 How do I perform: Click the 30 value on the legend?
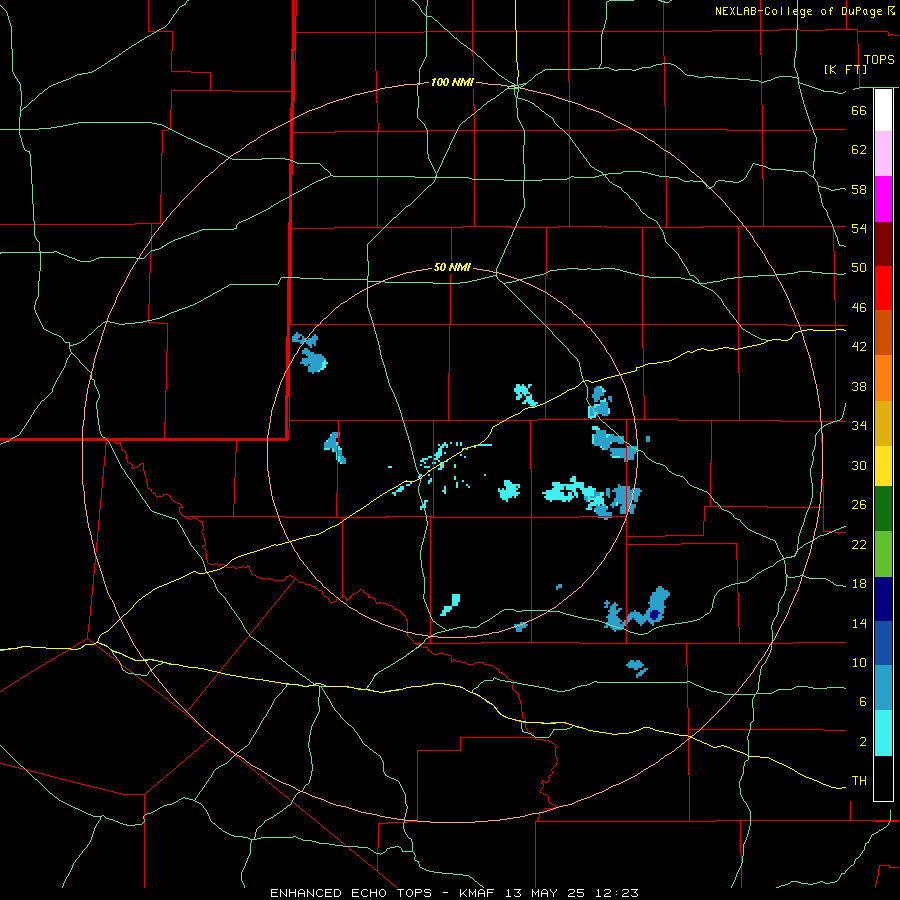(x=859, y=465)
